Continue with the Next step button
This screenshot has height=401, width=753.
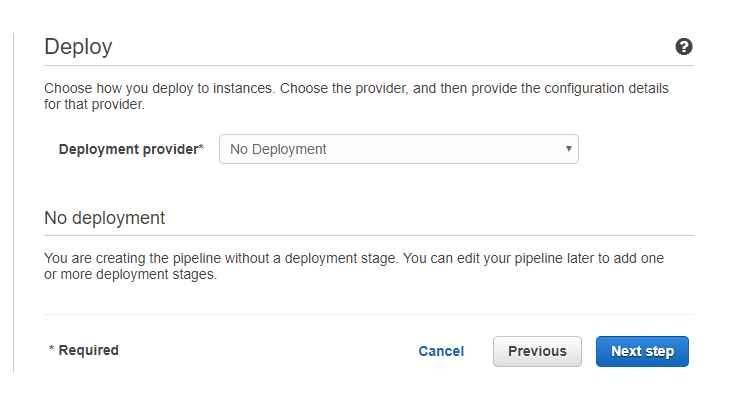pos(642,351)
